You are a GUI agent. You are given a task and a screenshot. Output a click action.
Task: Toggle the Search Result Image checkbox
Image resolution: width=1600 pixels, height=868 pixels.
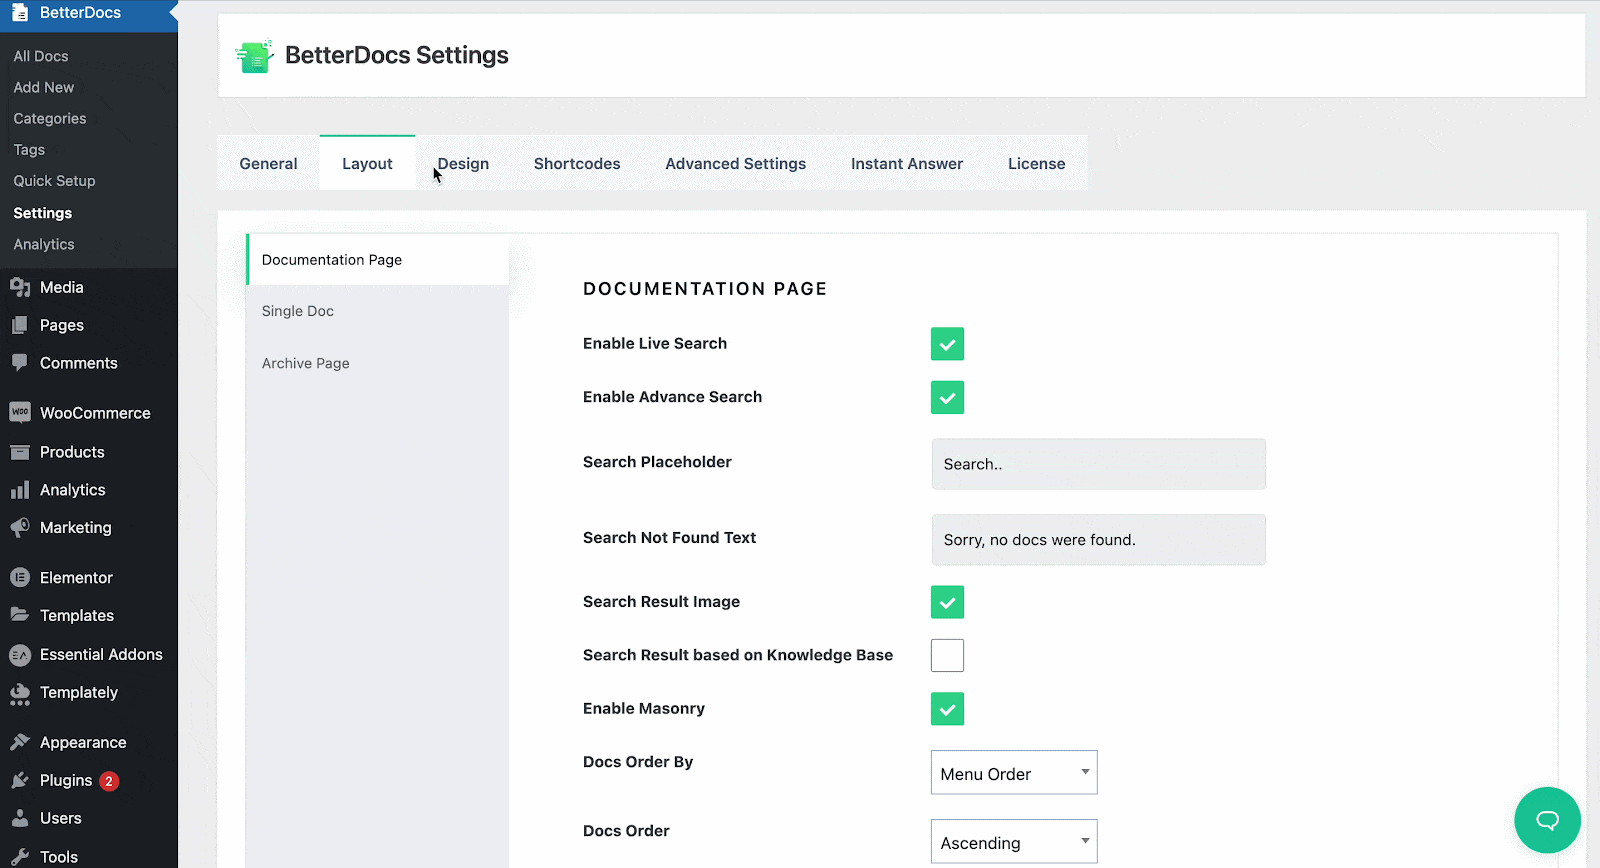(x=947, y=602)
